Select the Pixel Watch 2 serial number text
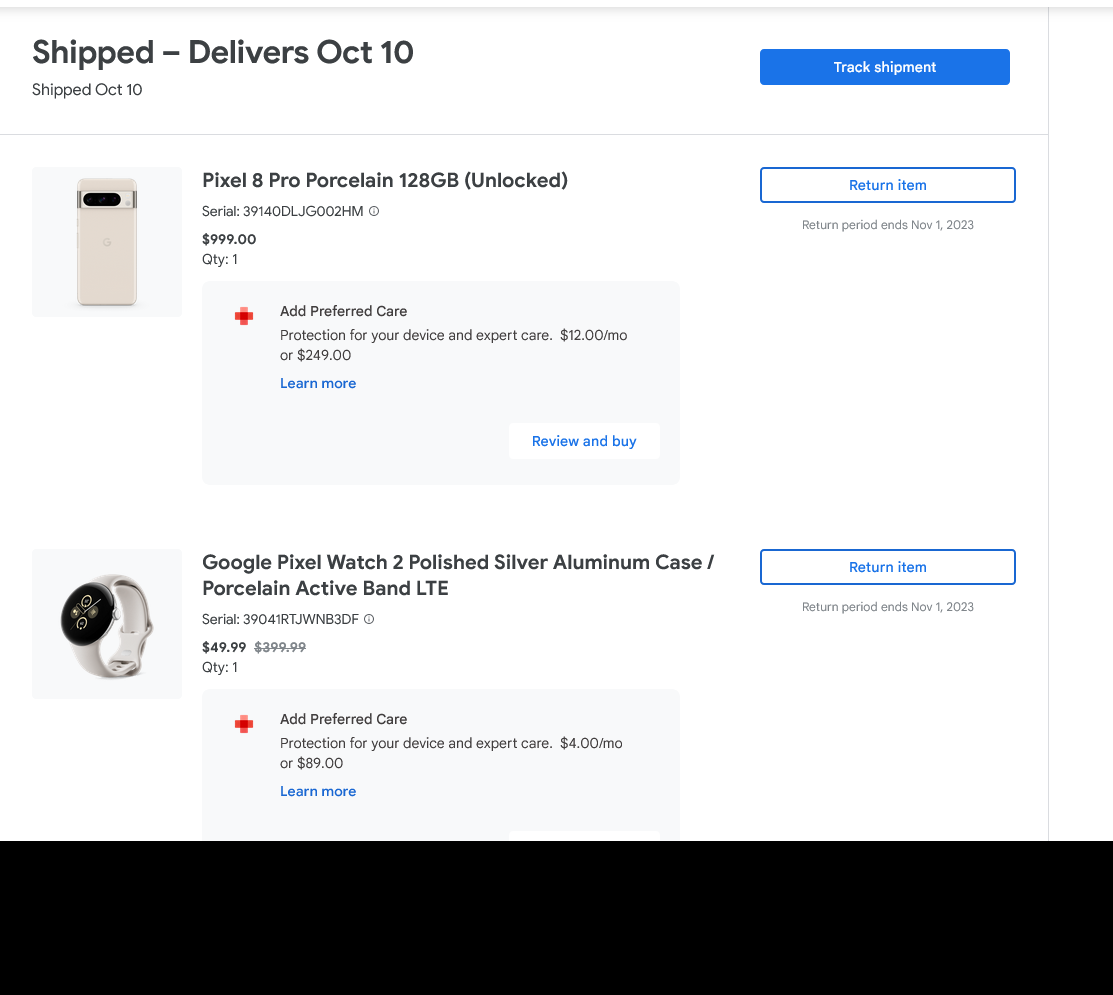This screenshot has height=995, width=1113. (300, 619)
